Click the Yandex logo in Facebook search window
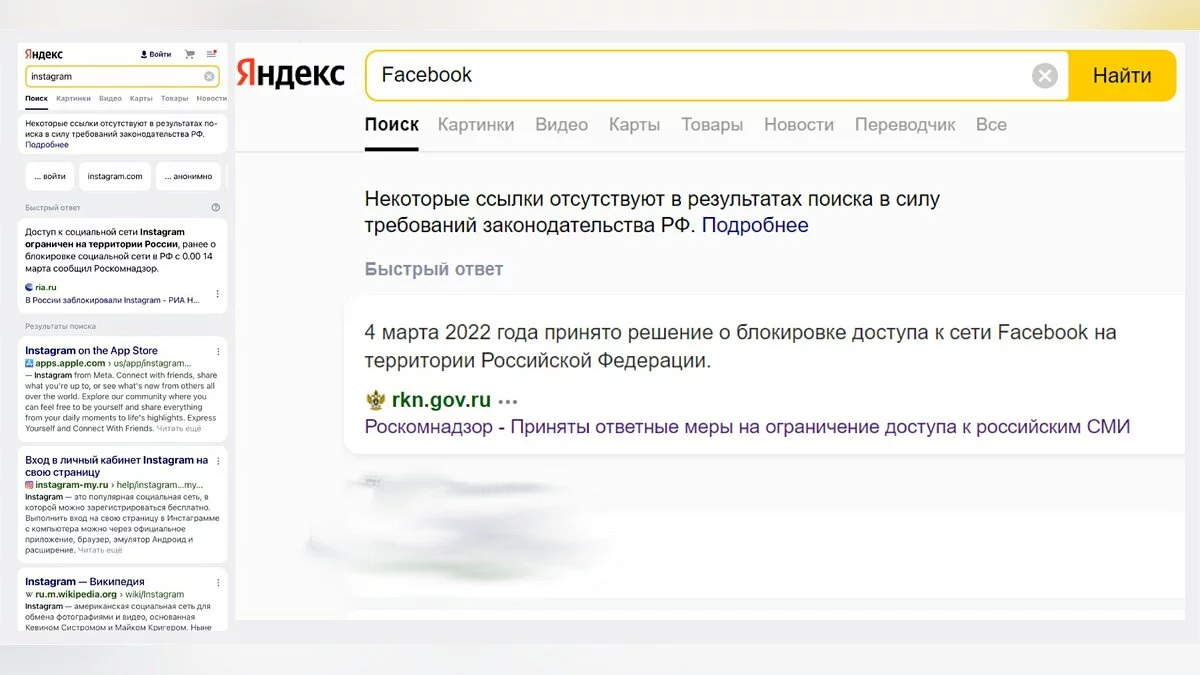Screen dimensions: 1200x675 [x=291, y=75]
